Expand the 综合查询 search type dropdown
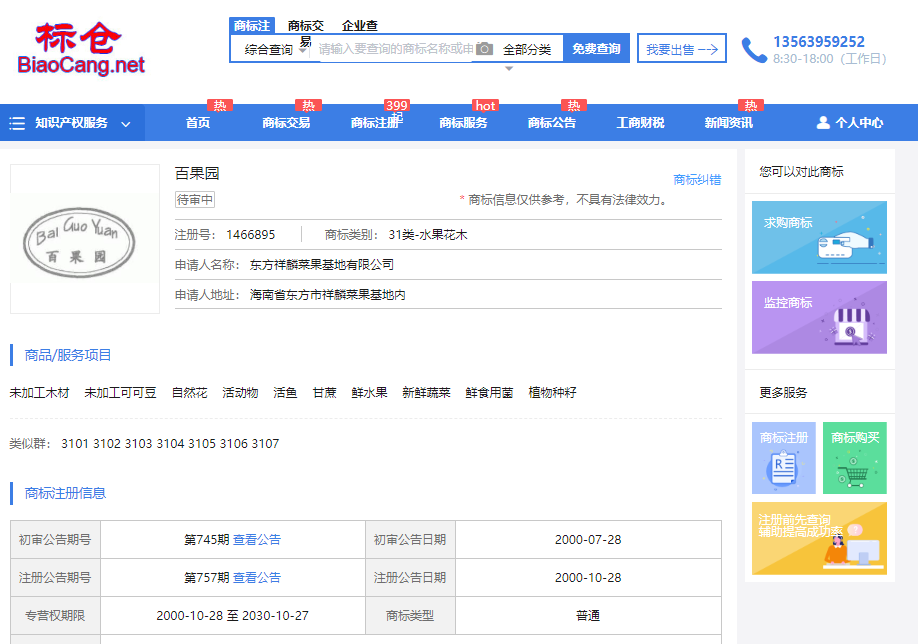 [x=275, y=49]
